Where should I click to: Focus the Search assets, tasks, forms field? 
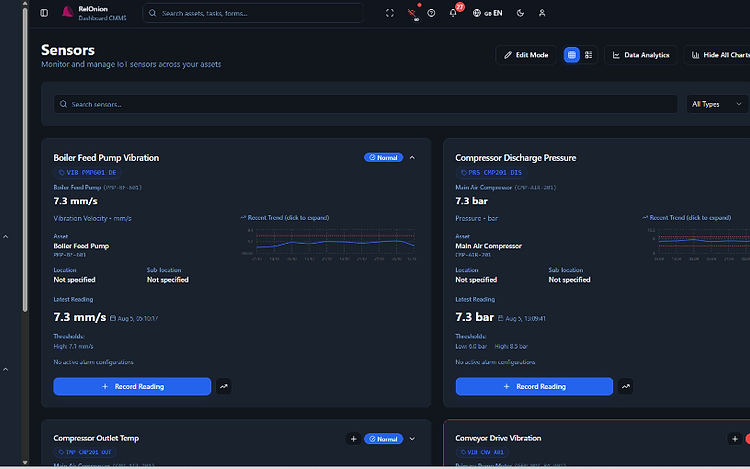pyautogui.click(x=253, y=13)
